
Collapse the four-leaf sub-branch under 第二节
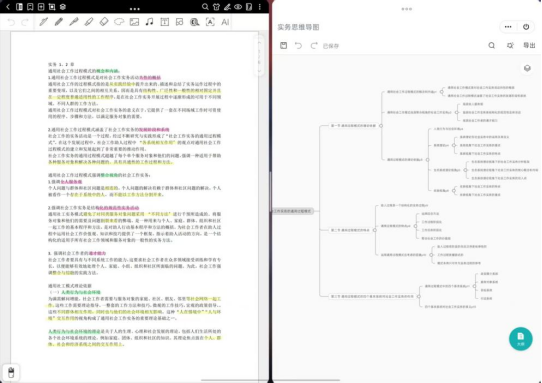pos(415,226)
